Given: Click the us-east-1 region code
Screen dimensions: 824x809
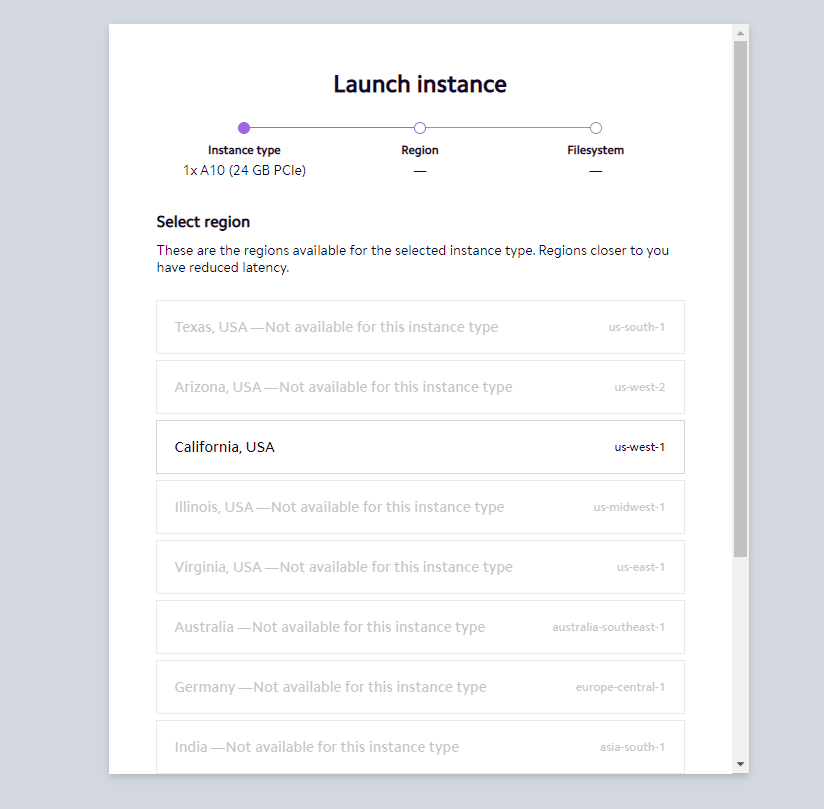Looking at the screenshot, I should click(x=641, y=567).
